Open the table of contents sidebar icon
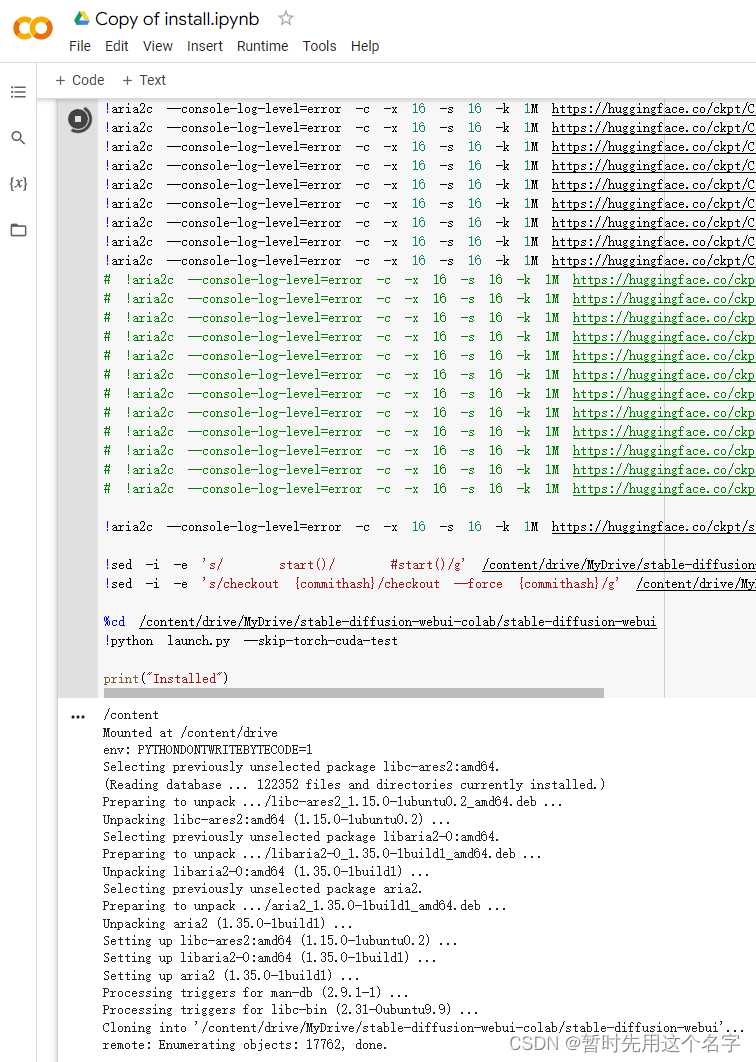The height and width of the screenshot is (1062, 756). point(18,91)
